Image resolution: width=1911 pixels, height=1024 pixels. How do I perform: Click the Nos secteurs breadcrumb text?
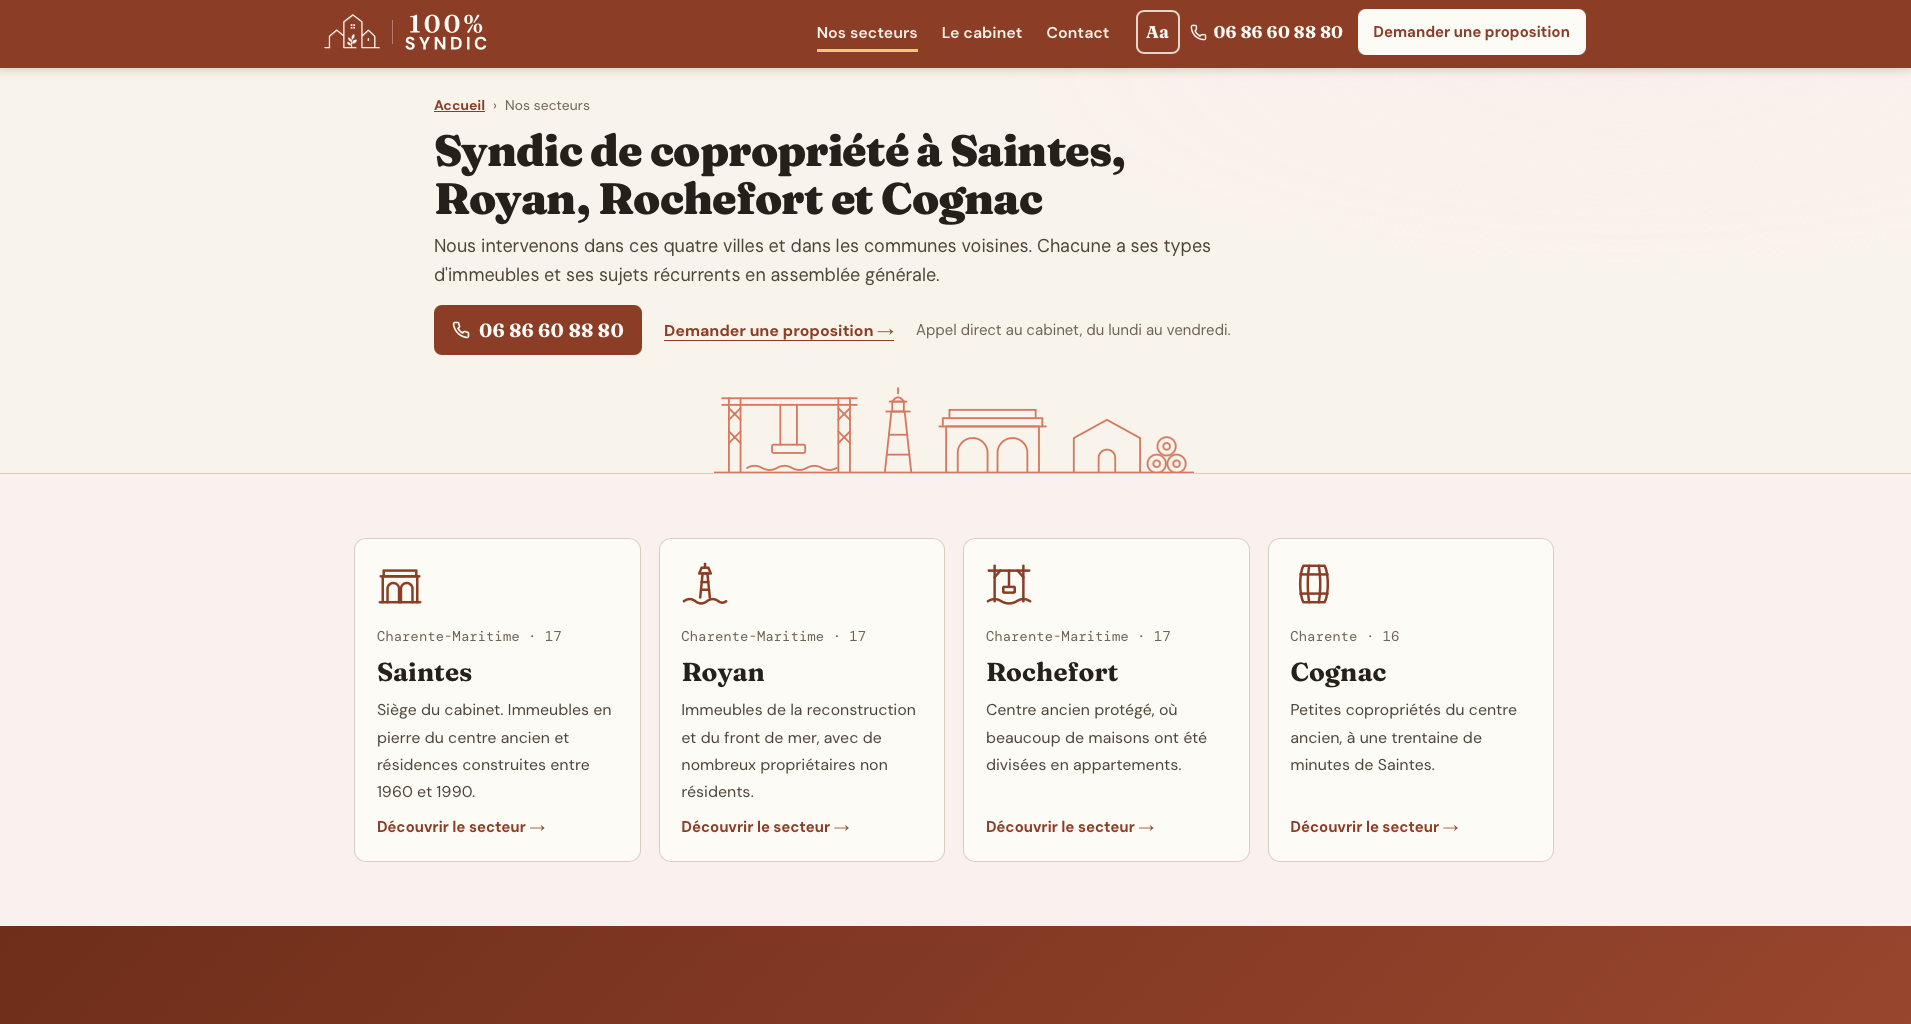pyautogui.click(x=547, y=105)
